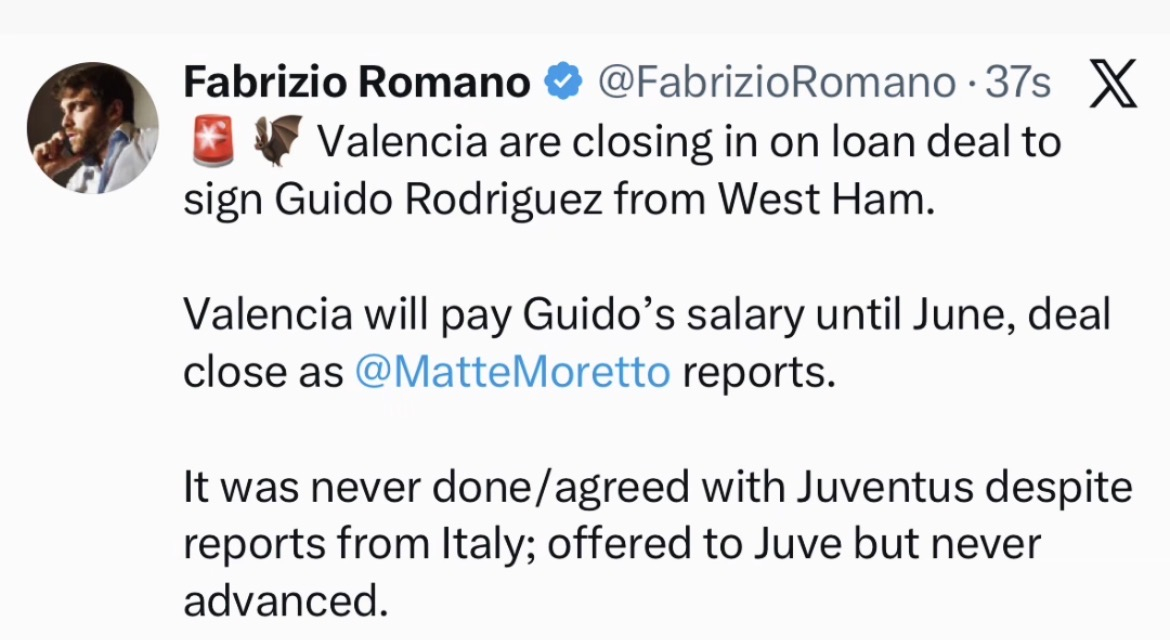Viewport: 1170px width, 640px height.
Task: Click the blue verified badge icon
Action: [563, 84]
